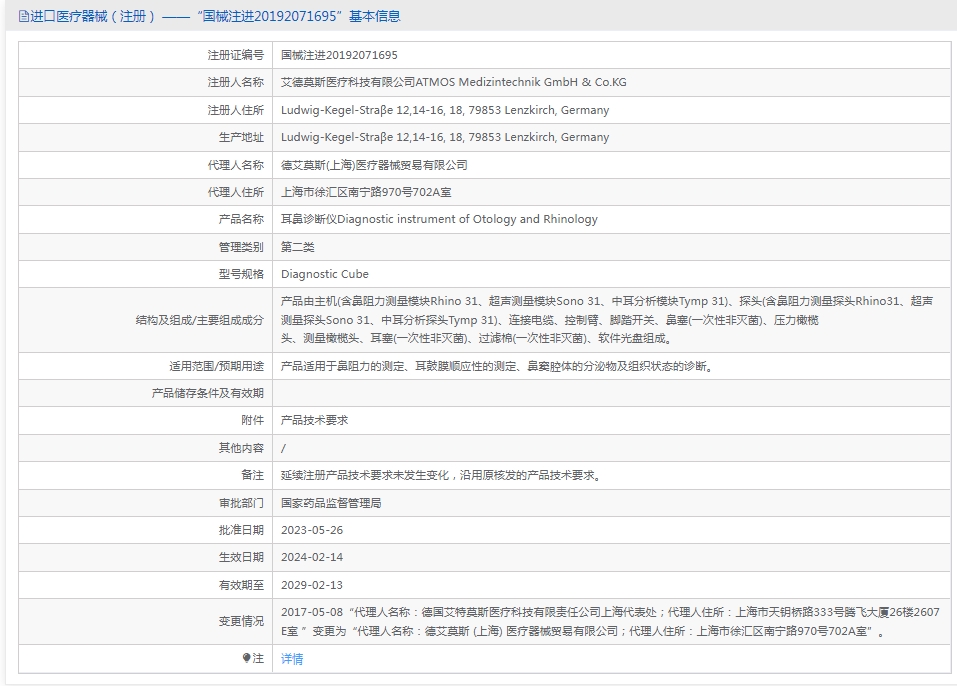Click the 产品储存条件及有效期 label
Image resolution: width=957 pixels, height=686 pixels.
point(208,393)
